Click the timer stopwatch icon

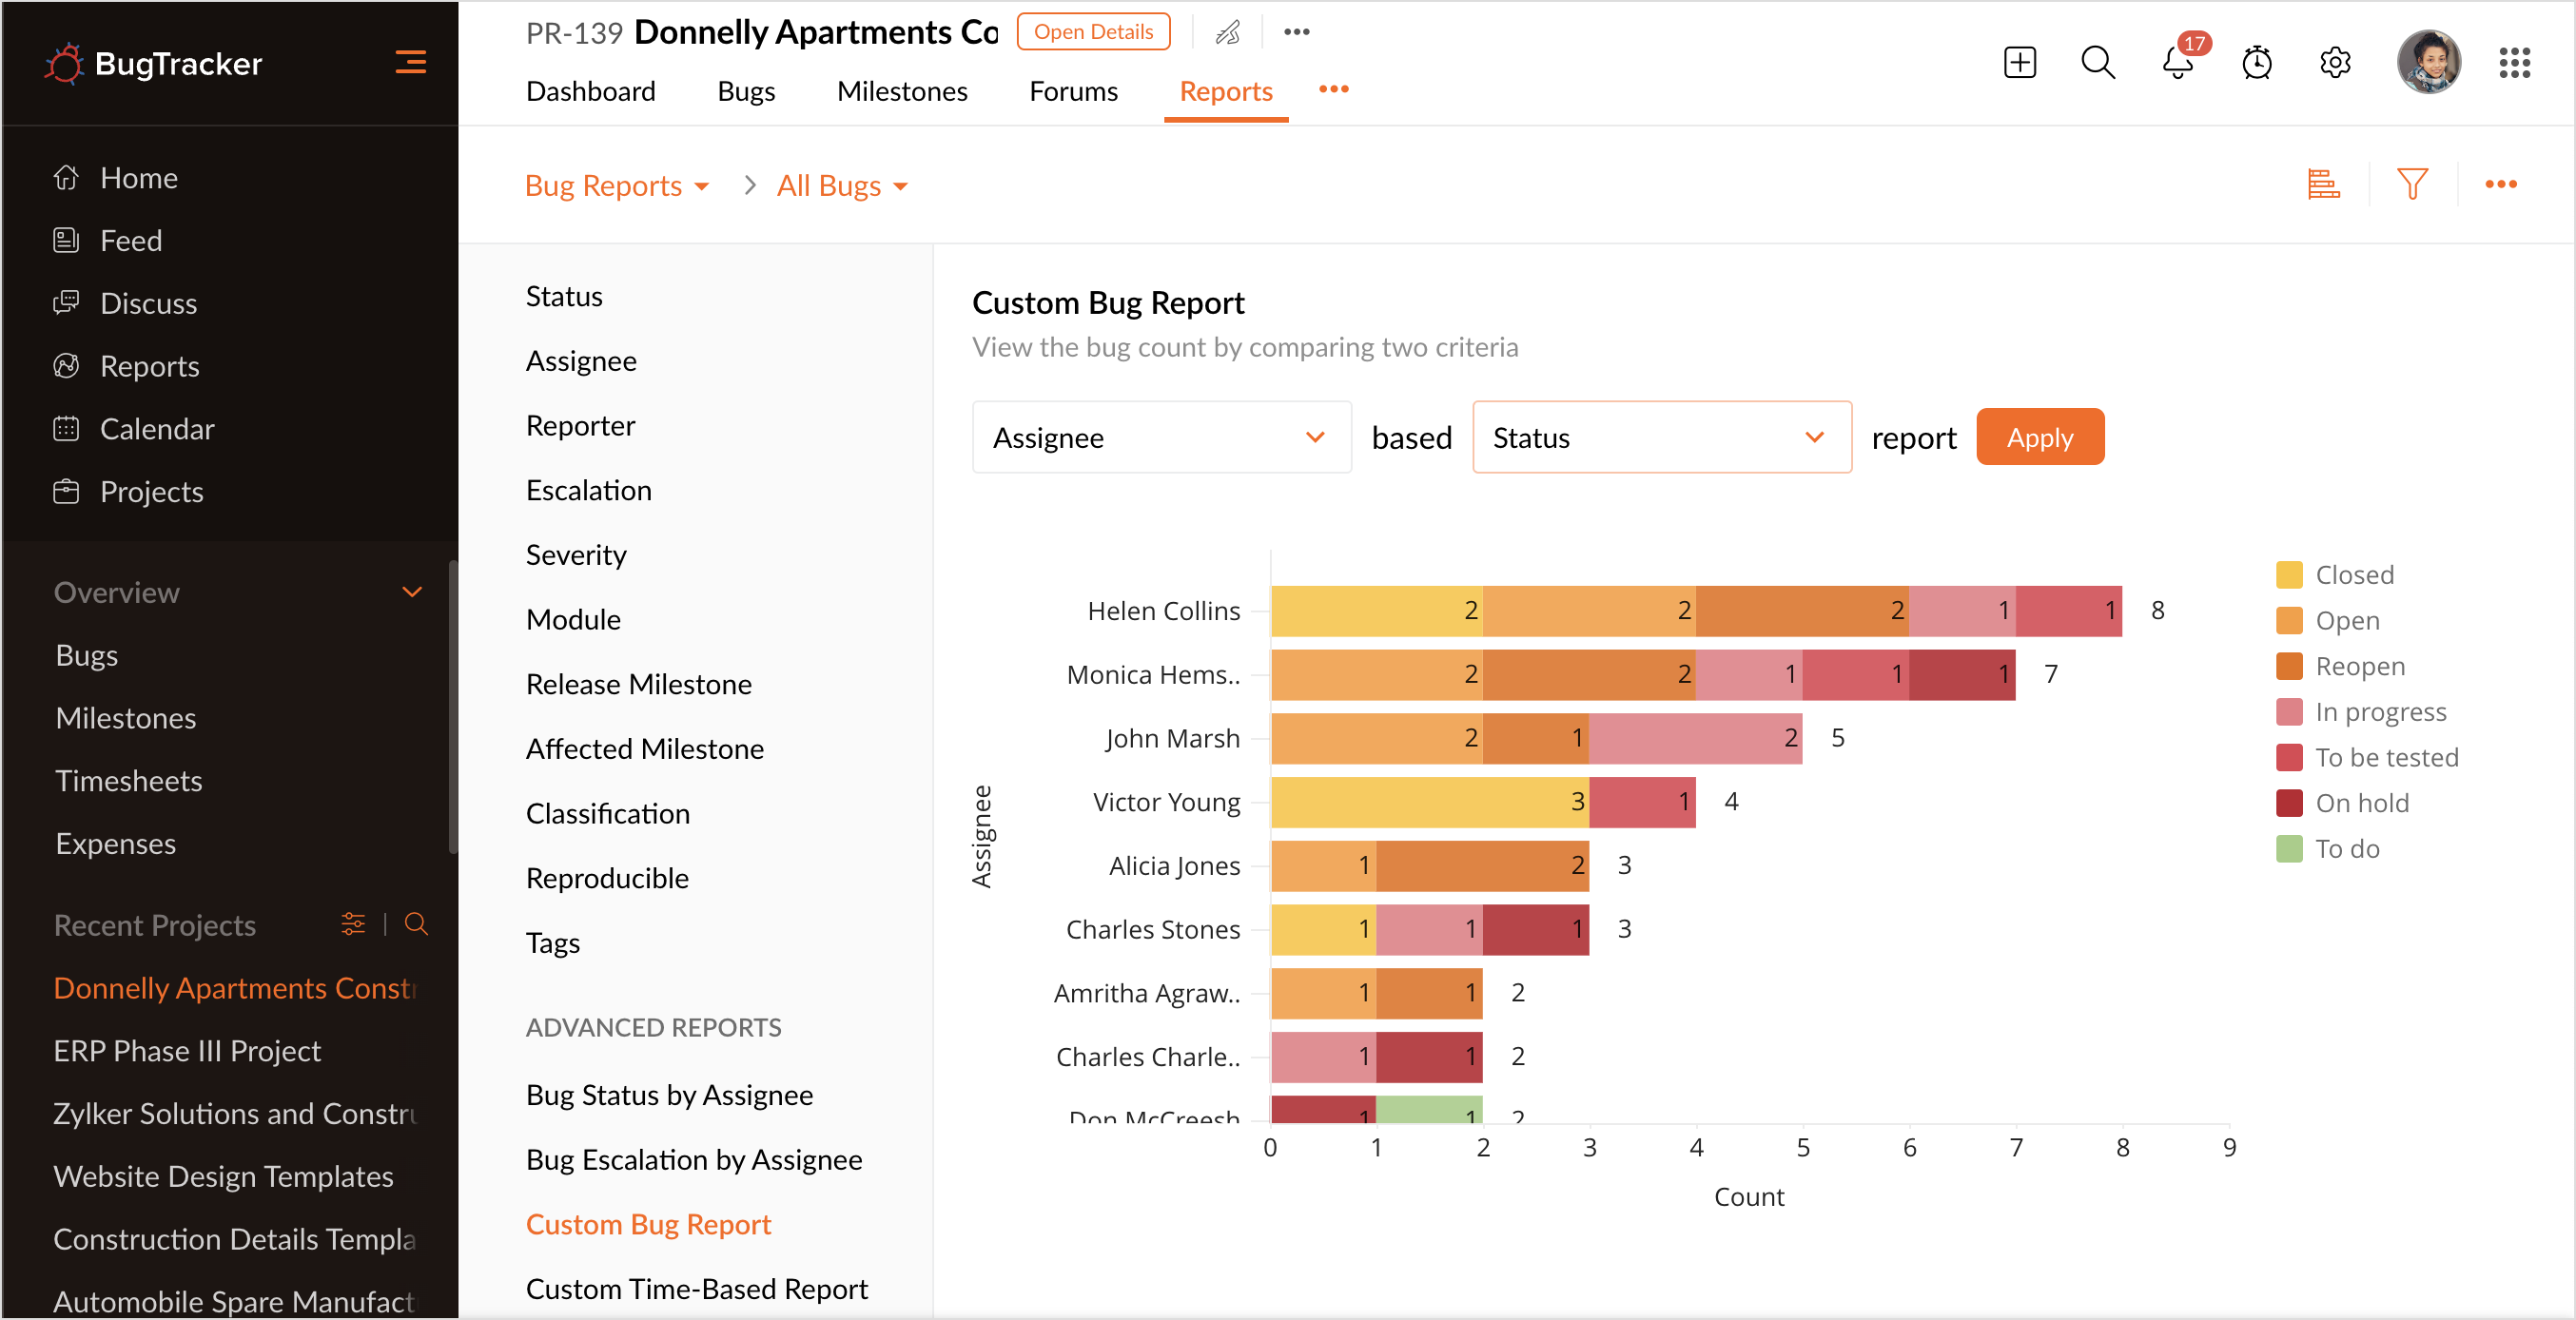tap(2256, 63)
